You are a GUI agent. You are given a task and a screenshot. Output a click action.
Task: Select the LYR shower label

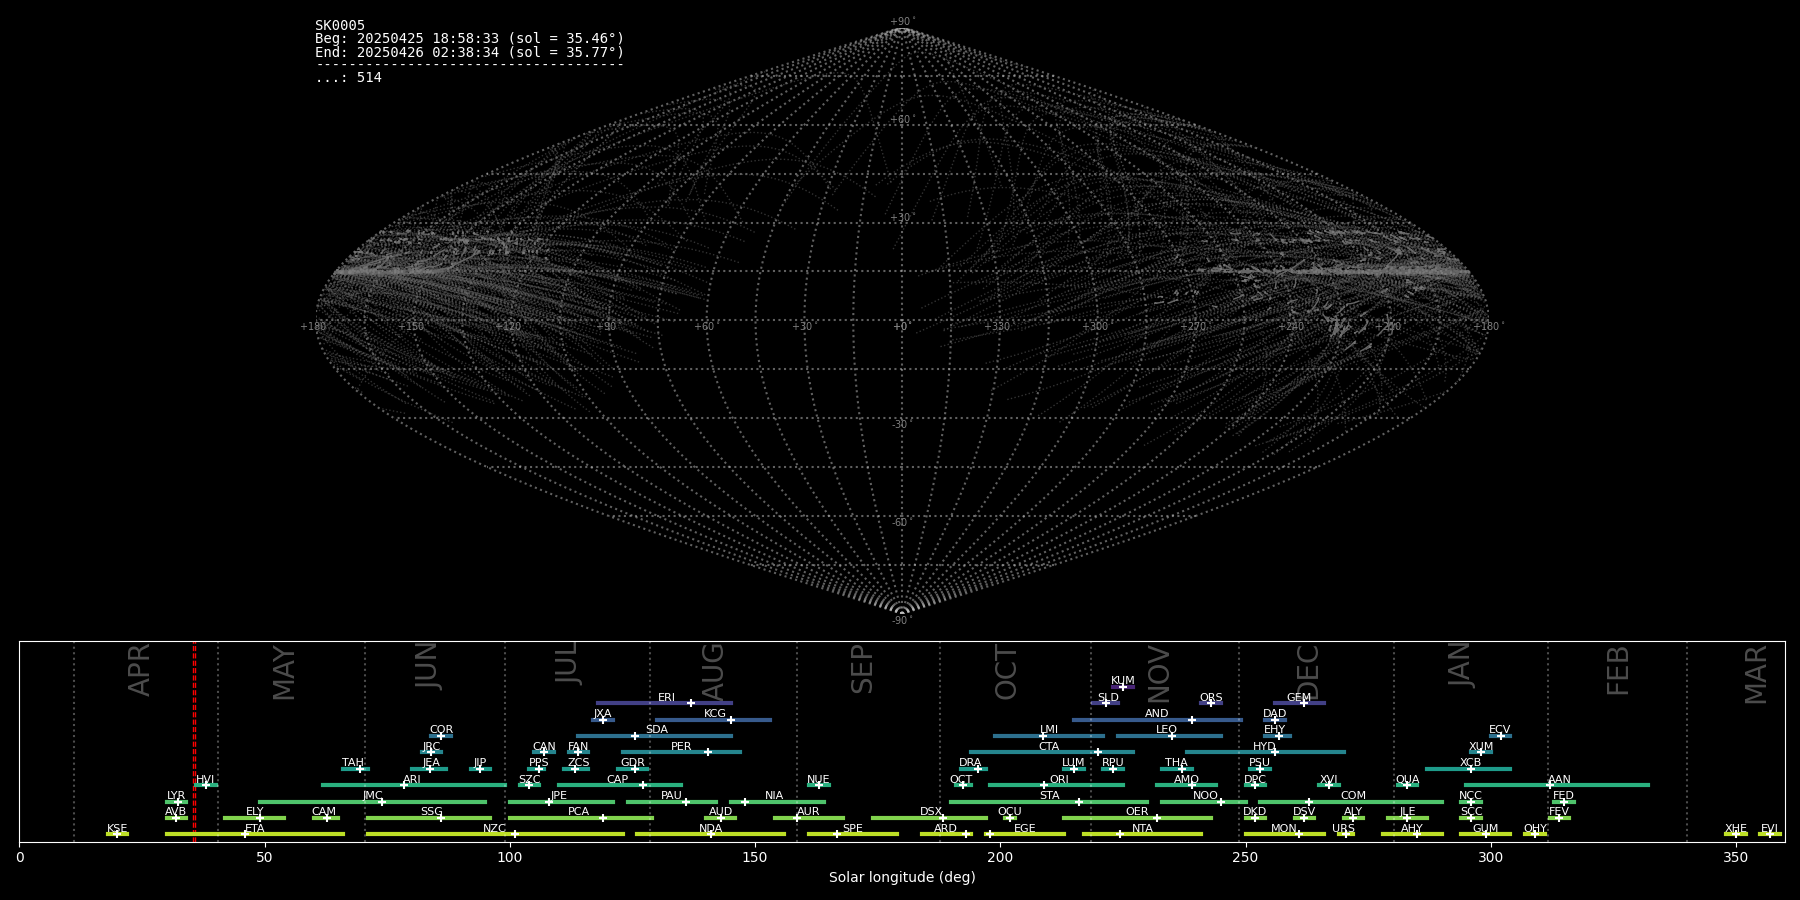176,796
